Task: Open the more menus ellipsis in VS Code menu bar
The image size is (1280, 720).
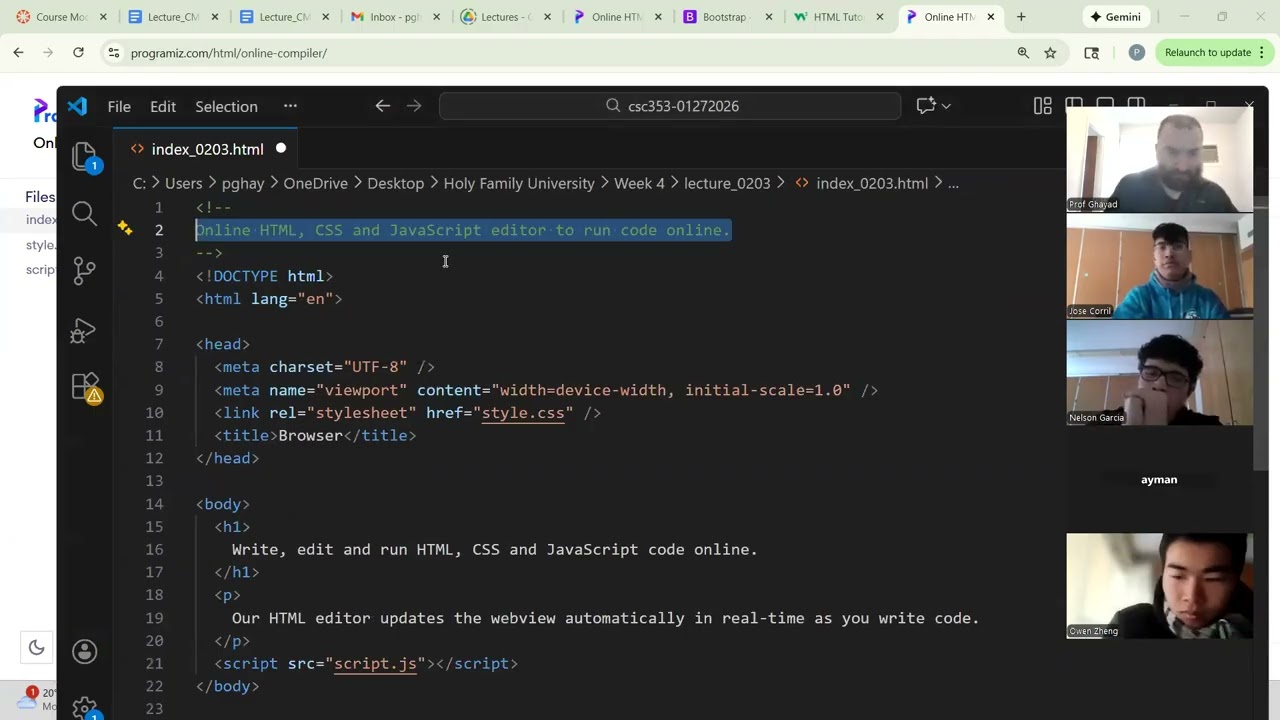Action: (x=290, y=106)
